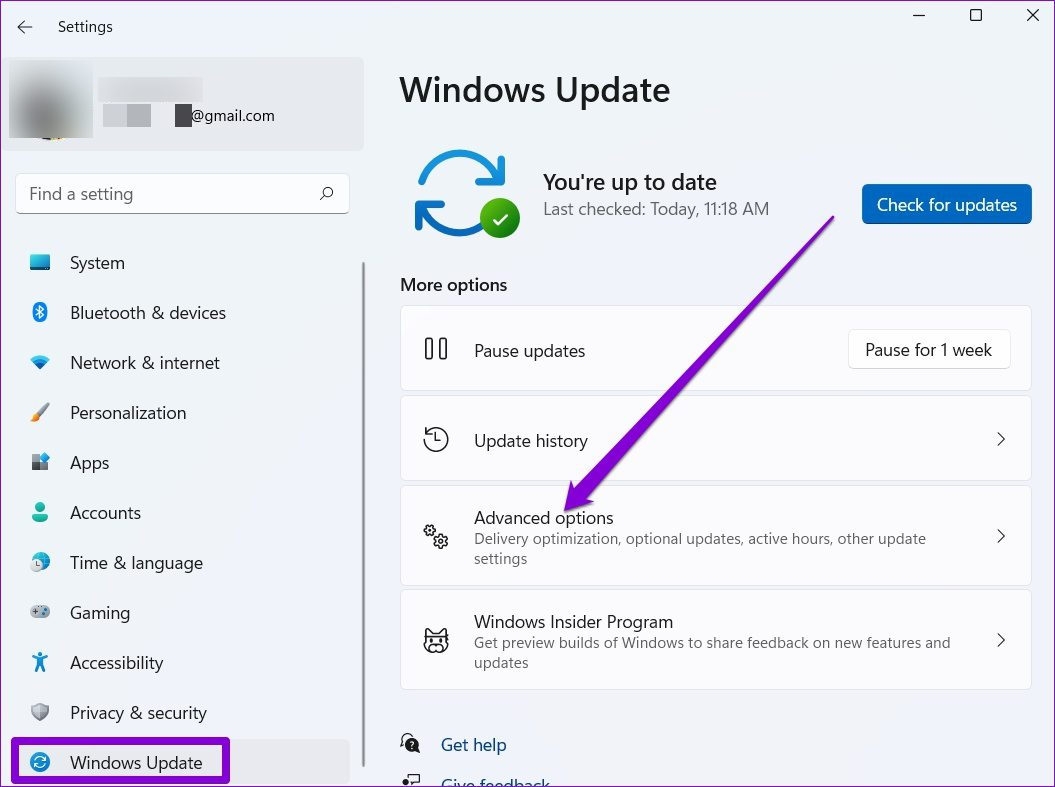Image resolution: width=1055 pixels, height=787 pixels.
Task: Click the Personalization paintbrush icon
Action: point(40,412)
